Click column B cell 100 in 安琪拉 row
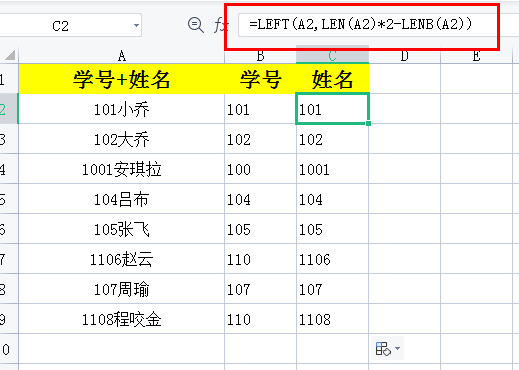The image size is (519, 370). tap(260, 169)
